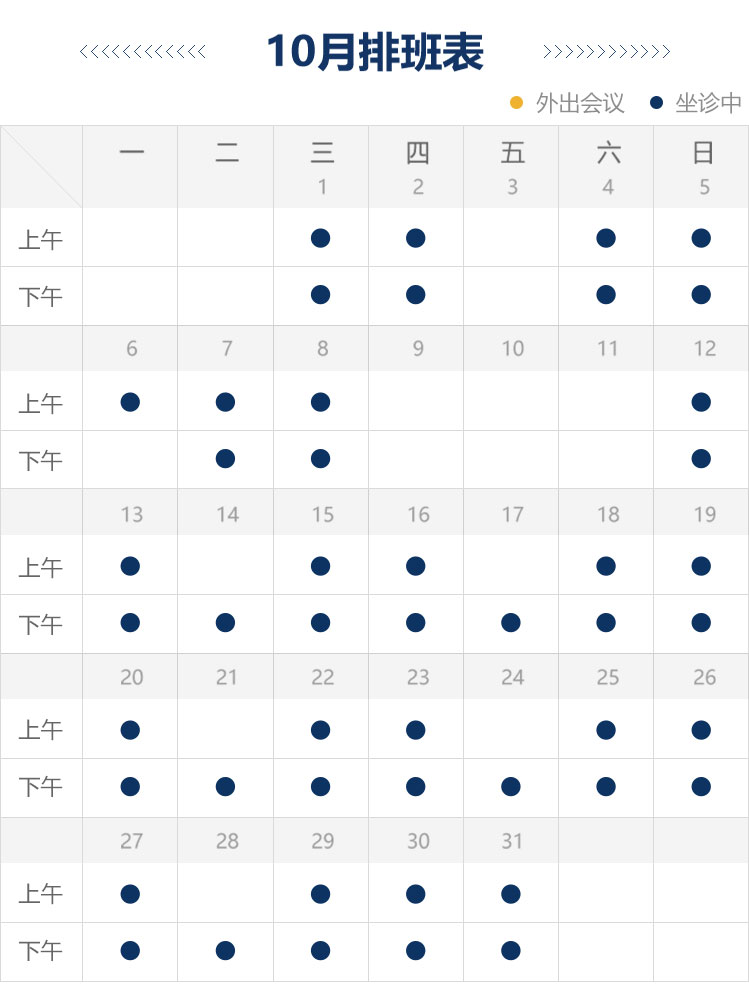Click date 9 in the calendar

(x=418, y=349)
